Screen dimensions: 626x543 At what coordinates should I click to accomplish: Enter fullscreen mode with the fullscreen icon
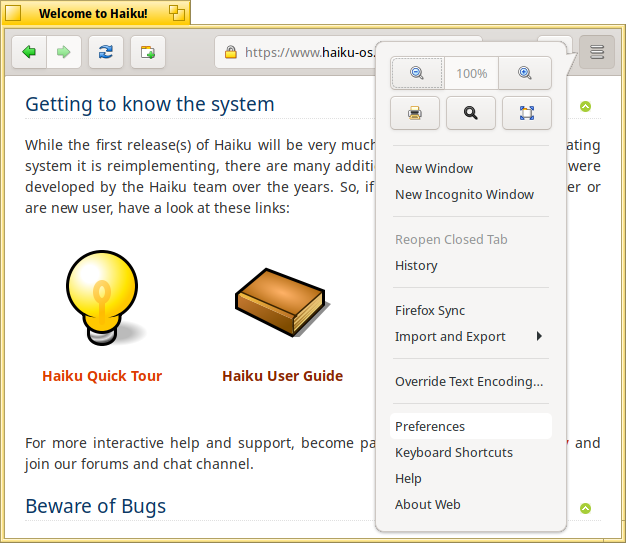point(527,113)
